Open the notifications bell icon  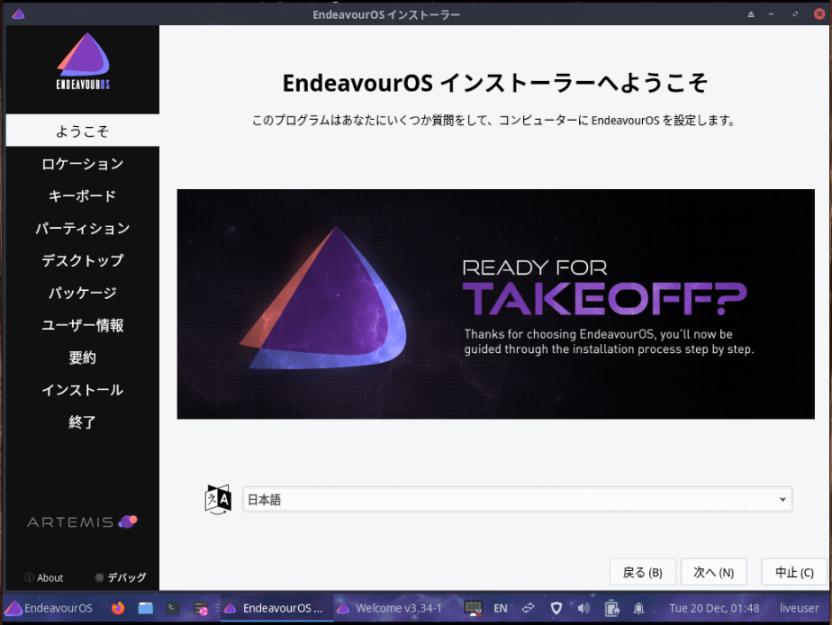click(x=639, y=608)
